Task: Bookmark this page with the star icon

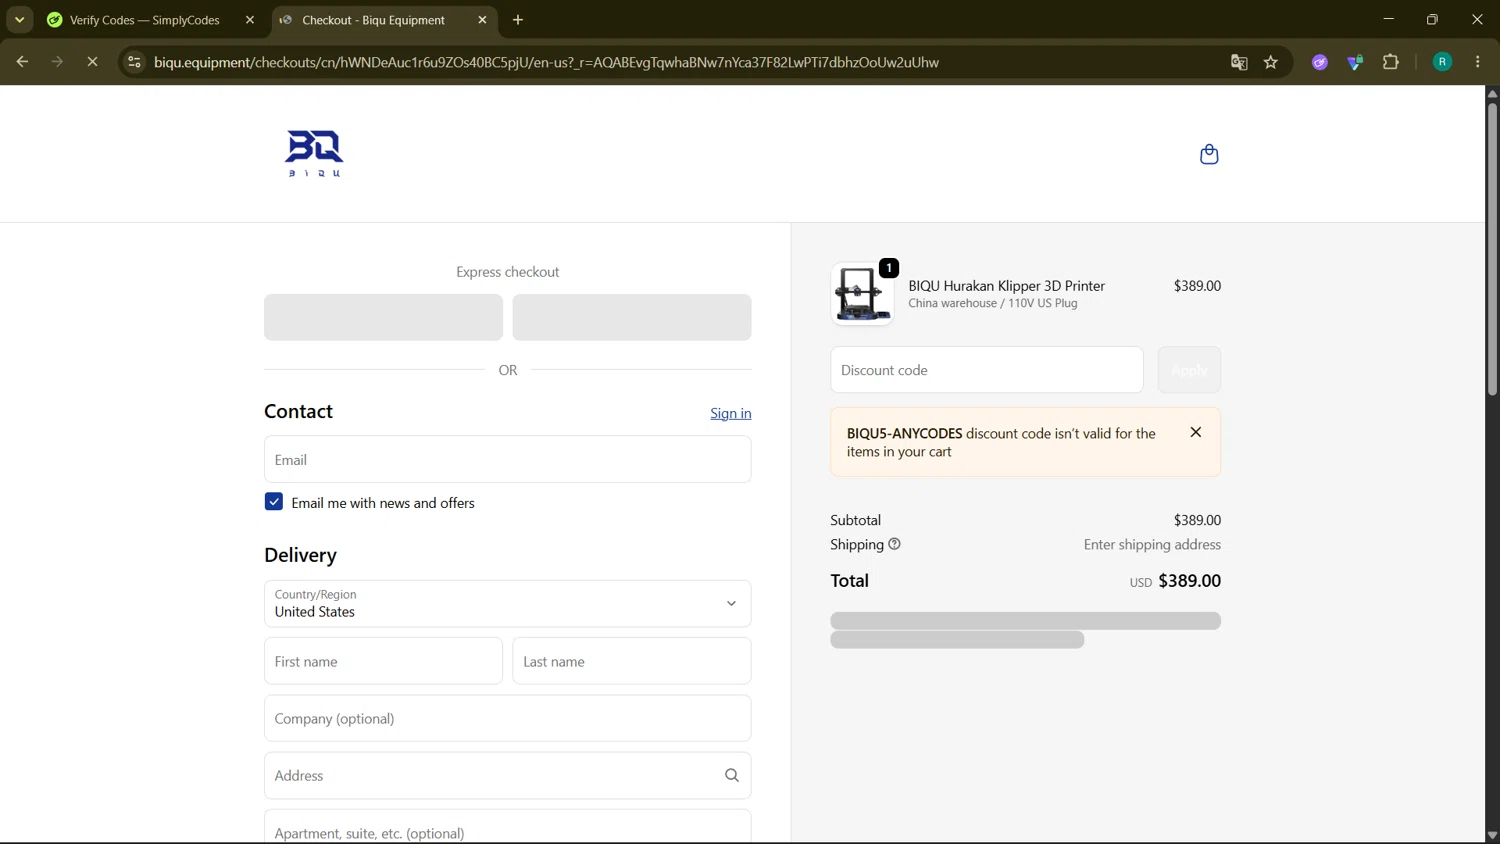Action: tap(1271, 62)
